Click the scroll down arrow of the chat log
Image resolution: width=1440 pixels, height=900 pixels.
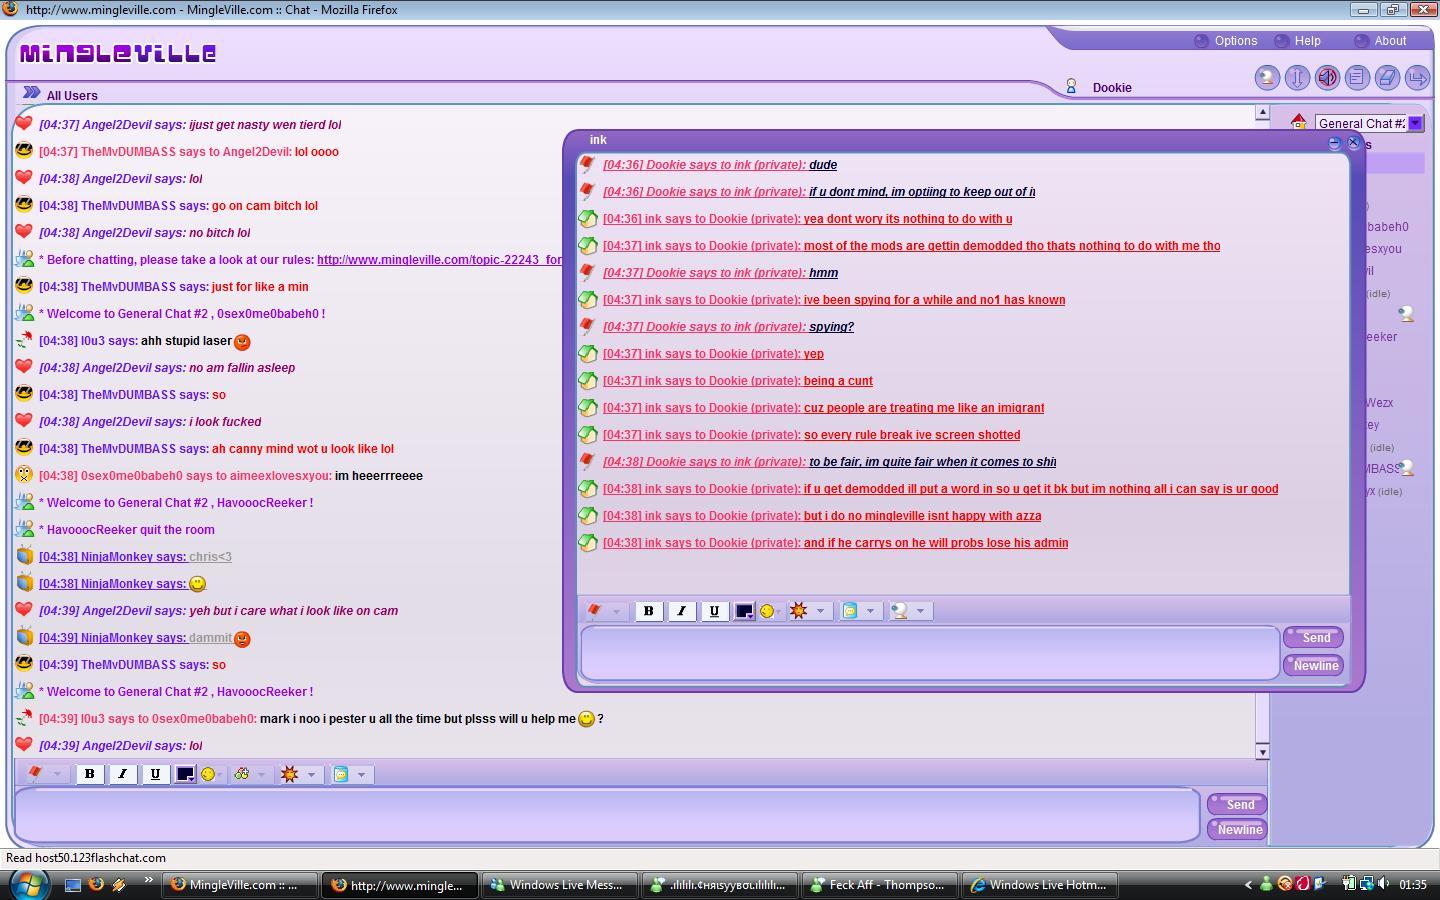(1262, 752)
